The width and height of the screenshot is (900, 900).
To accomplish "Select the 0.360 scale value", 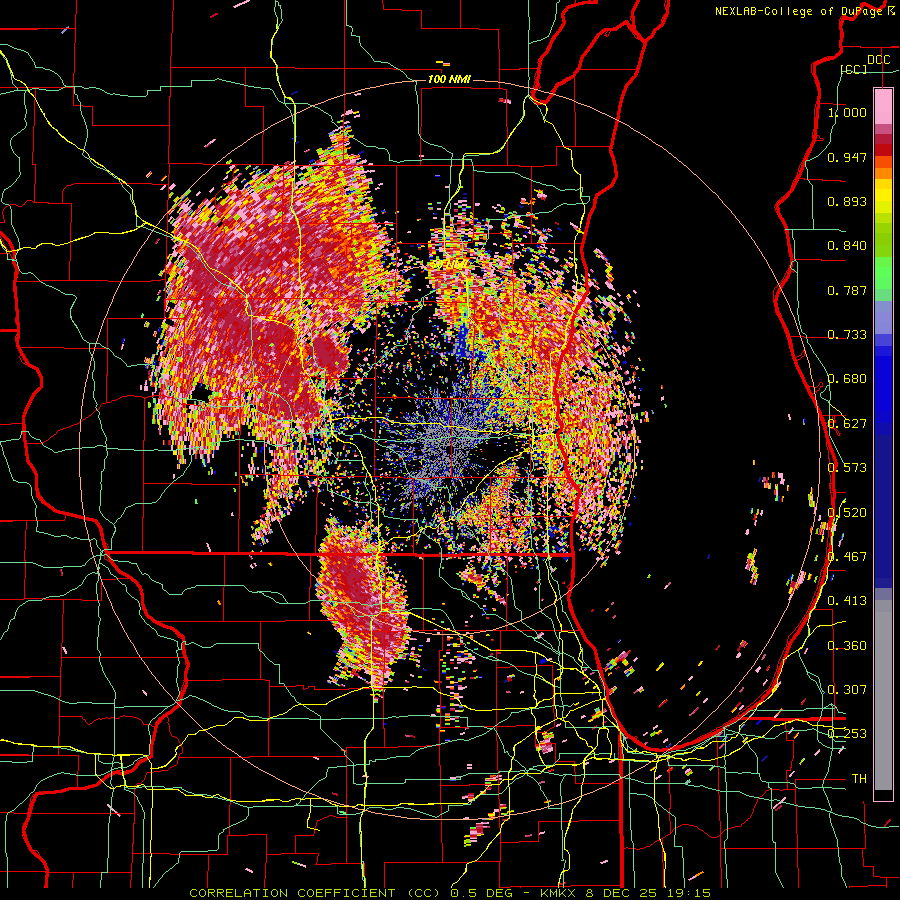I will pyautogui.click(x=847, y=646).
